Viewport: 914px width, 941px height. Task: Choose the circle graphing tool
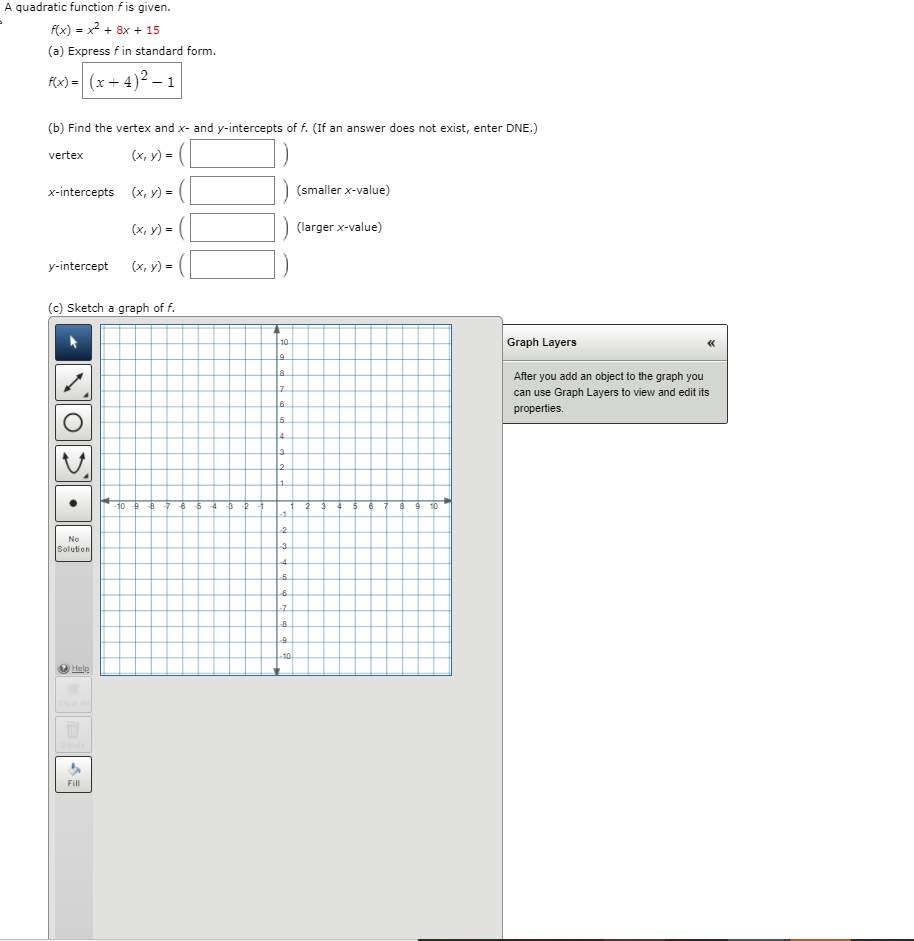coord(72,422)
